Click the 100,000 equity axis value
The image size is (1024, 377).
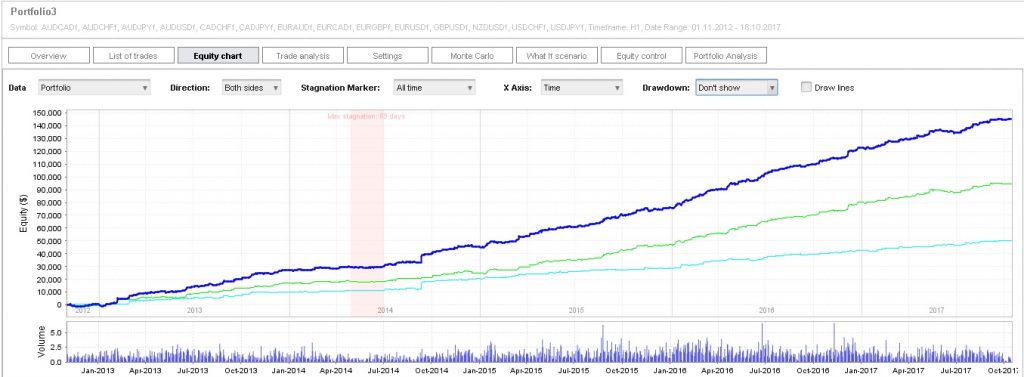tap(48, 177)
